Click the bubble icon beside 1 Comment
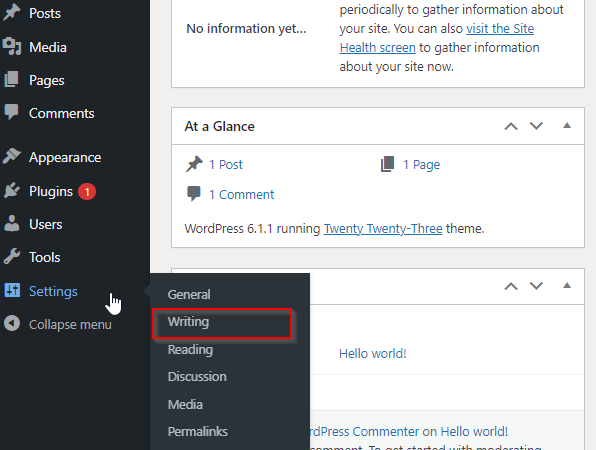Screen dimensions: 596x450 (x=194, y=193)
